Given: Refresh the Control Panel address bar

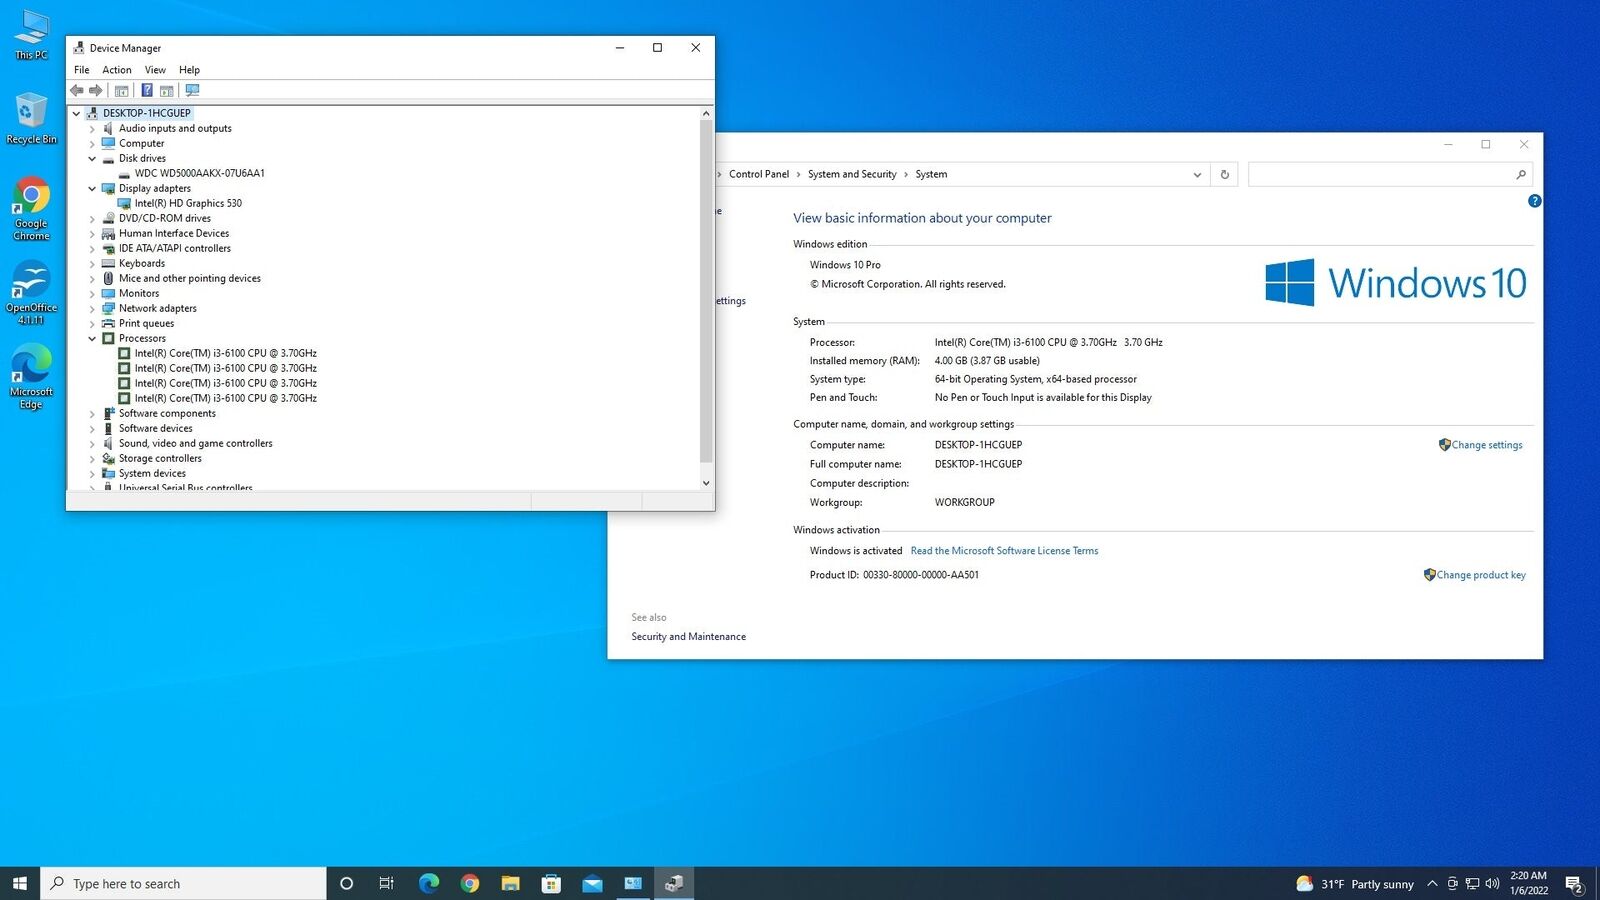Looking at the screenshot, I should (x=1224, y=175).
